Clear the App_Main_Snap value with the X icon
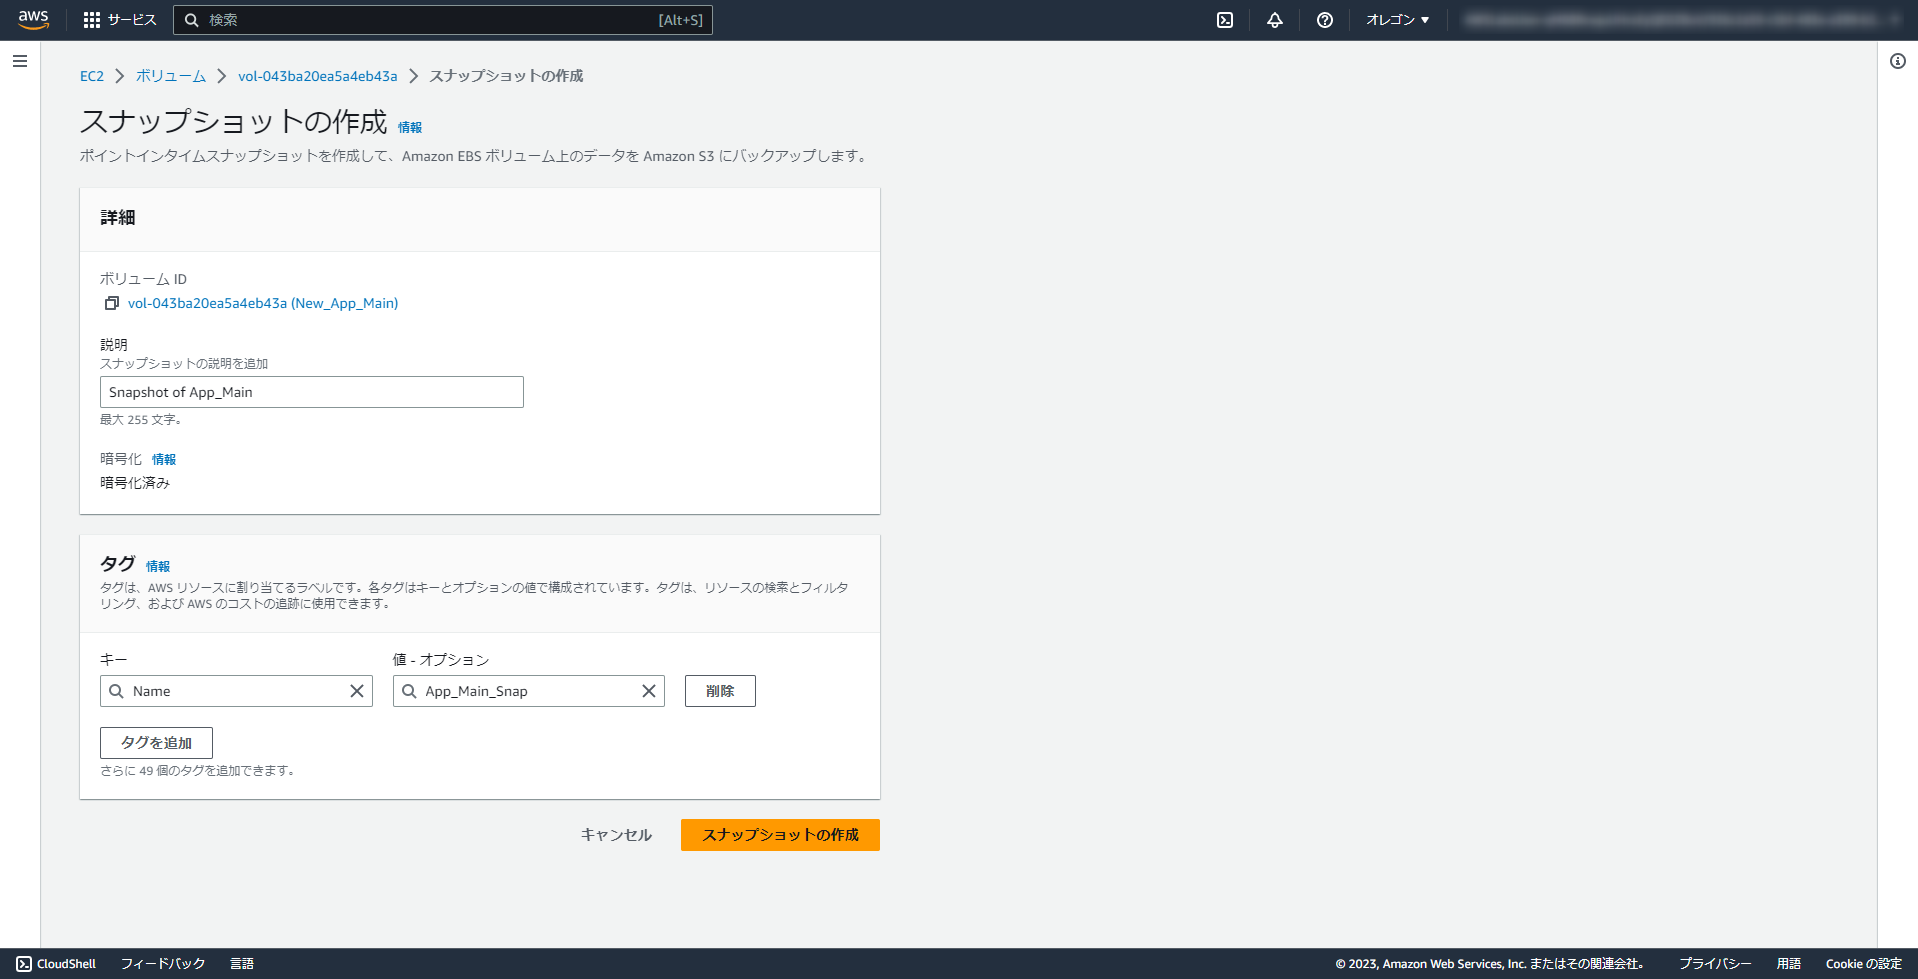 (x=647, y=691)
